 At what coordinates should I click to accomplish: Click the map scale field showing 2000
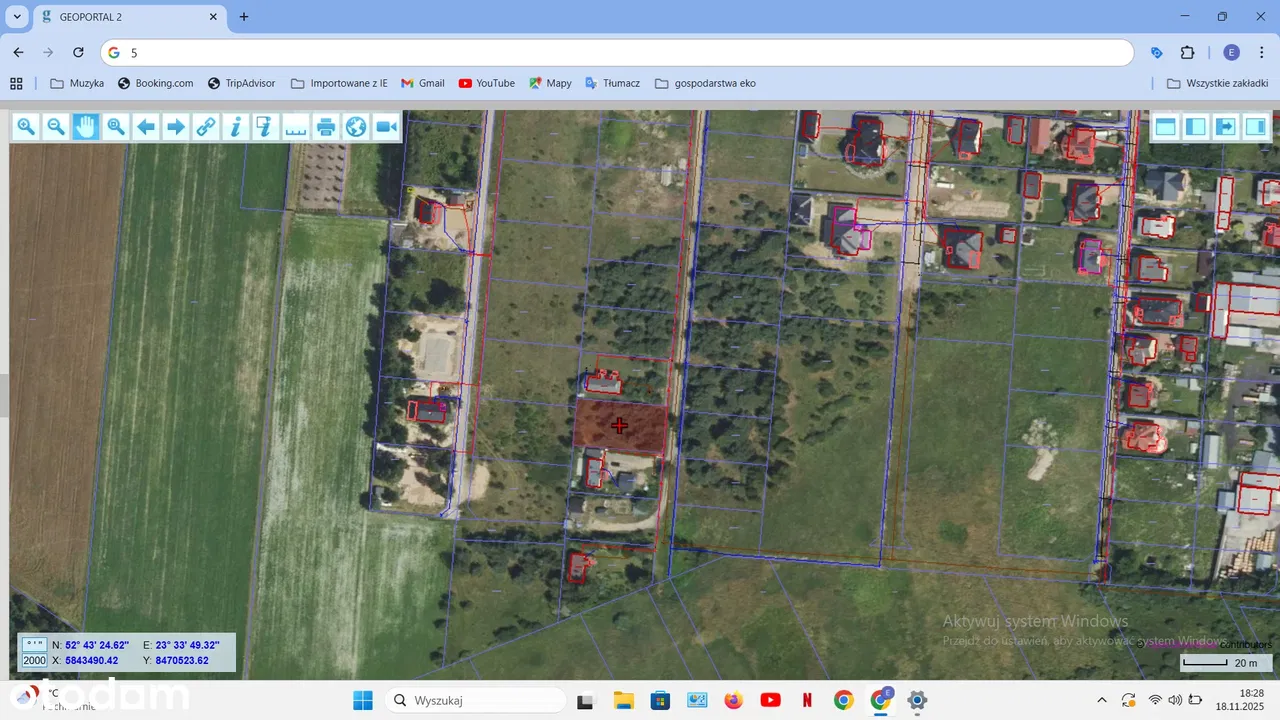[34, 661]
